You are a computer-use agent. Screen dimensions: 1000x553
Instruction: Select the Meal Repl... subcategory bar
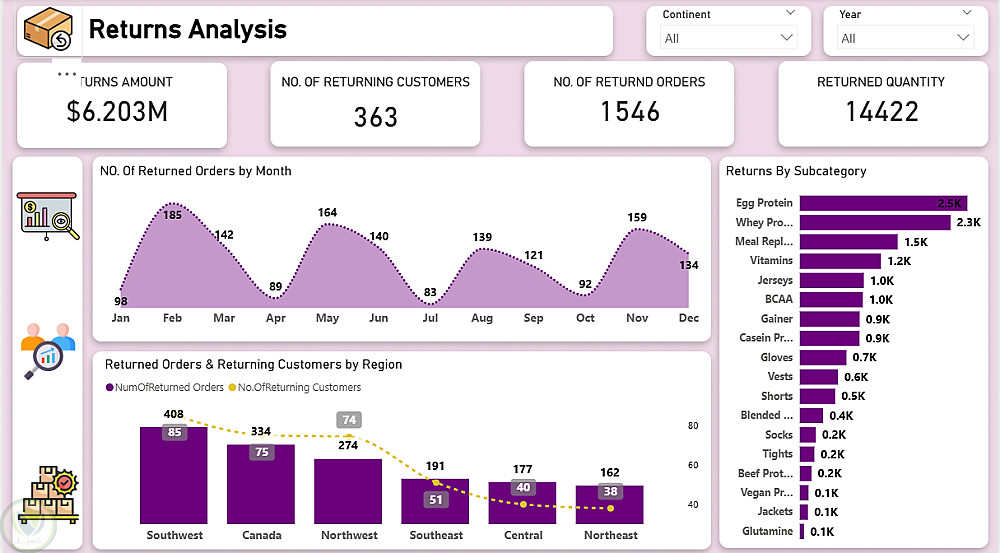coord(849,242)
